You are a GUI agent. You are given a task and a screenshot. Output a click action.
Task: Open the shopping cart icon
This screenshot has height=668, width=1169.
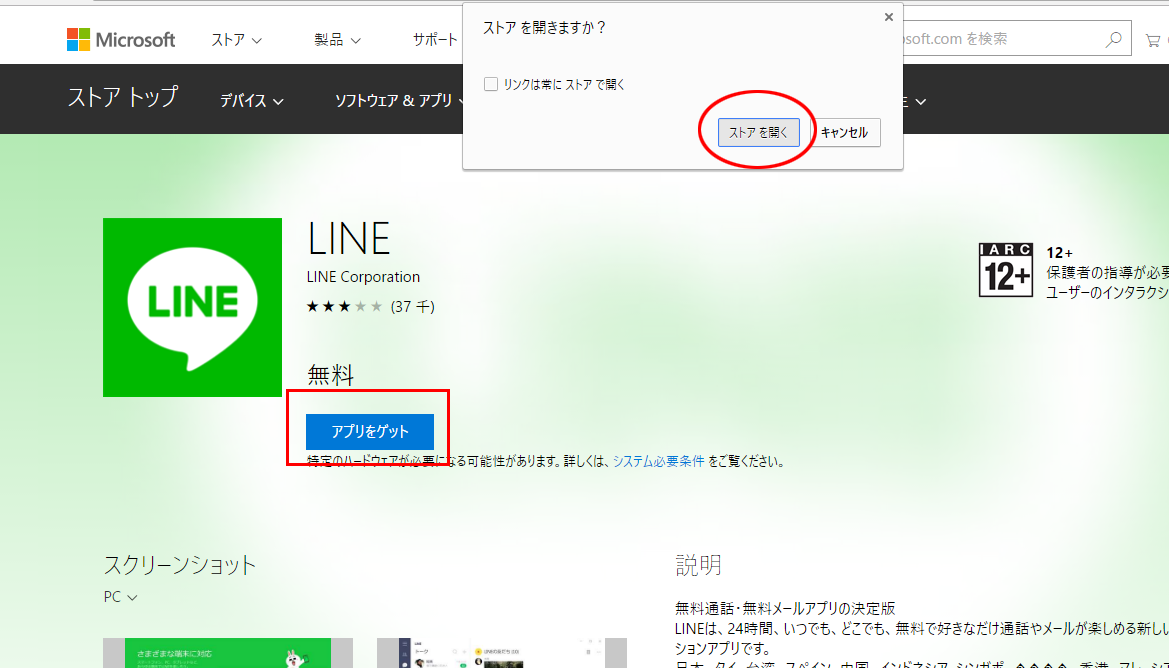1153,40
